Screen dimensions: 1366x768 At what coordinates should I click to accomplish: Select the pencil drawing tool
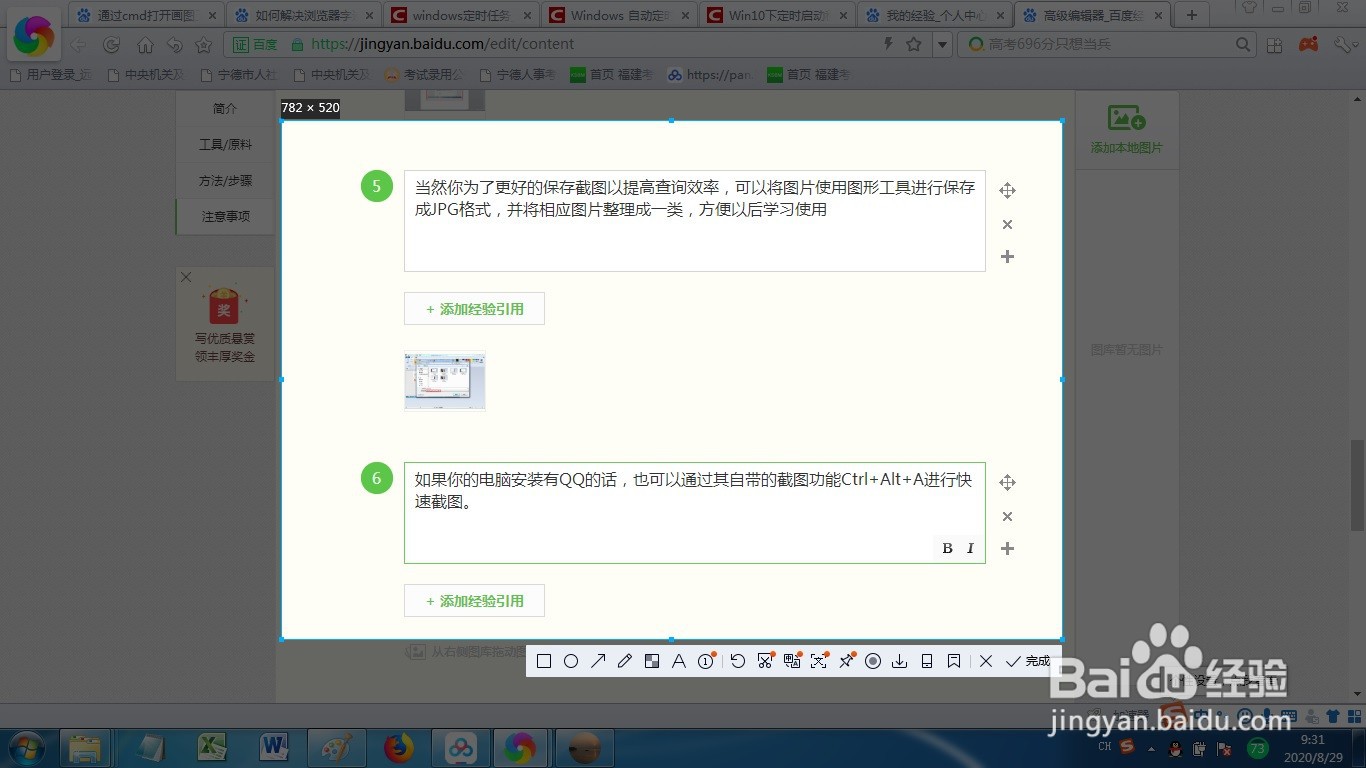[625, 661]
